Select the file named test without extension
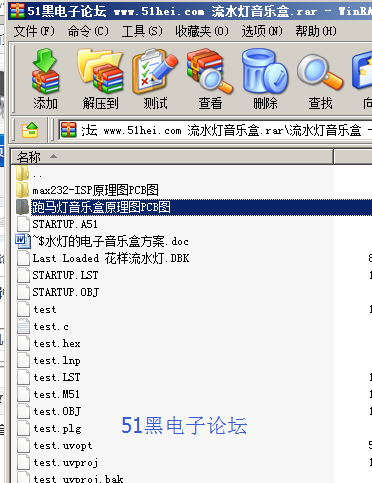 coord(36,309)
